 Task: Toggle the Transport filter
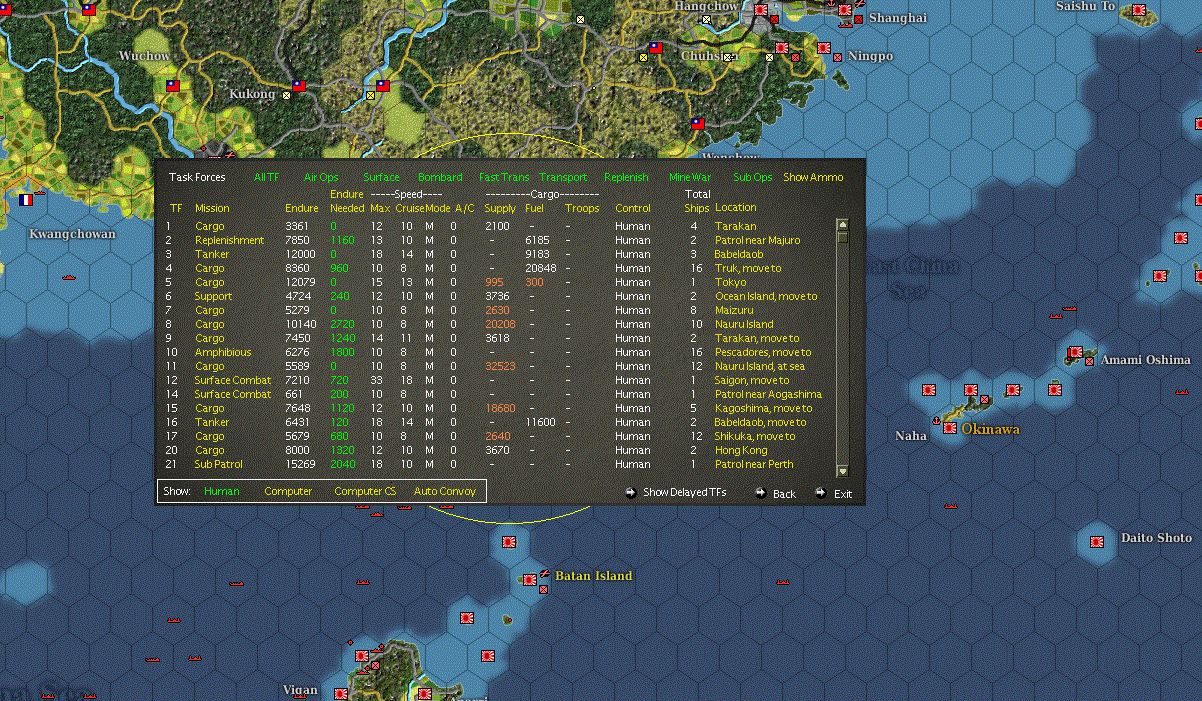[564, 177]
